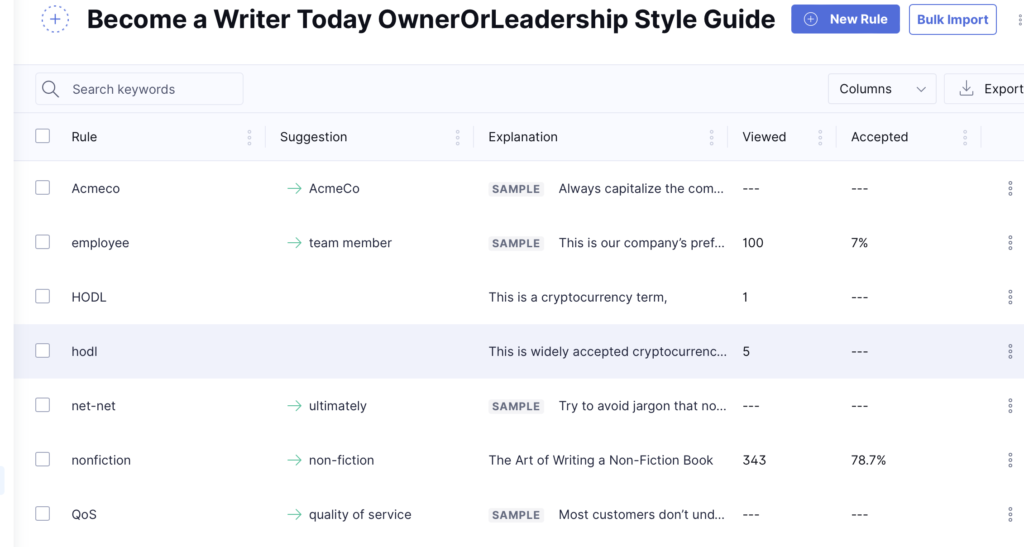The width and height of the screenshot is (1024, 547).
Task: Check the box for employee rule
Action: [43, 242]
